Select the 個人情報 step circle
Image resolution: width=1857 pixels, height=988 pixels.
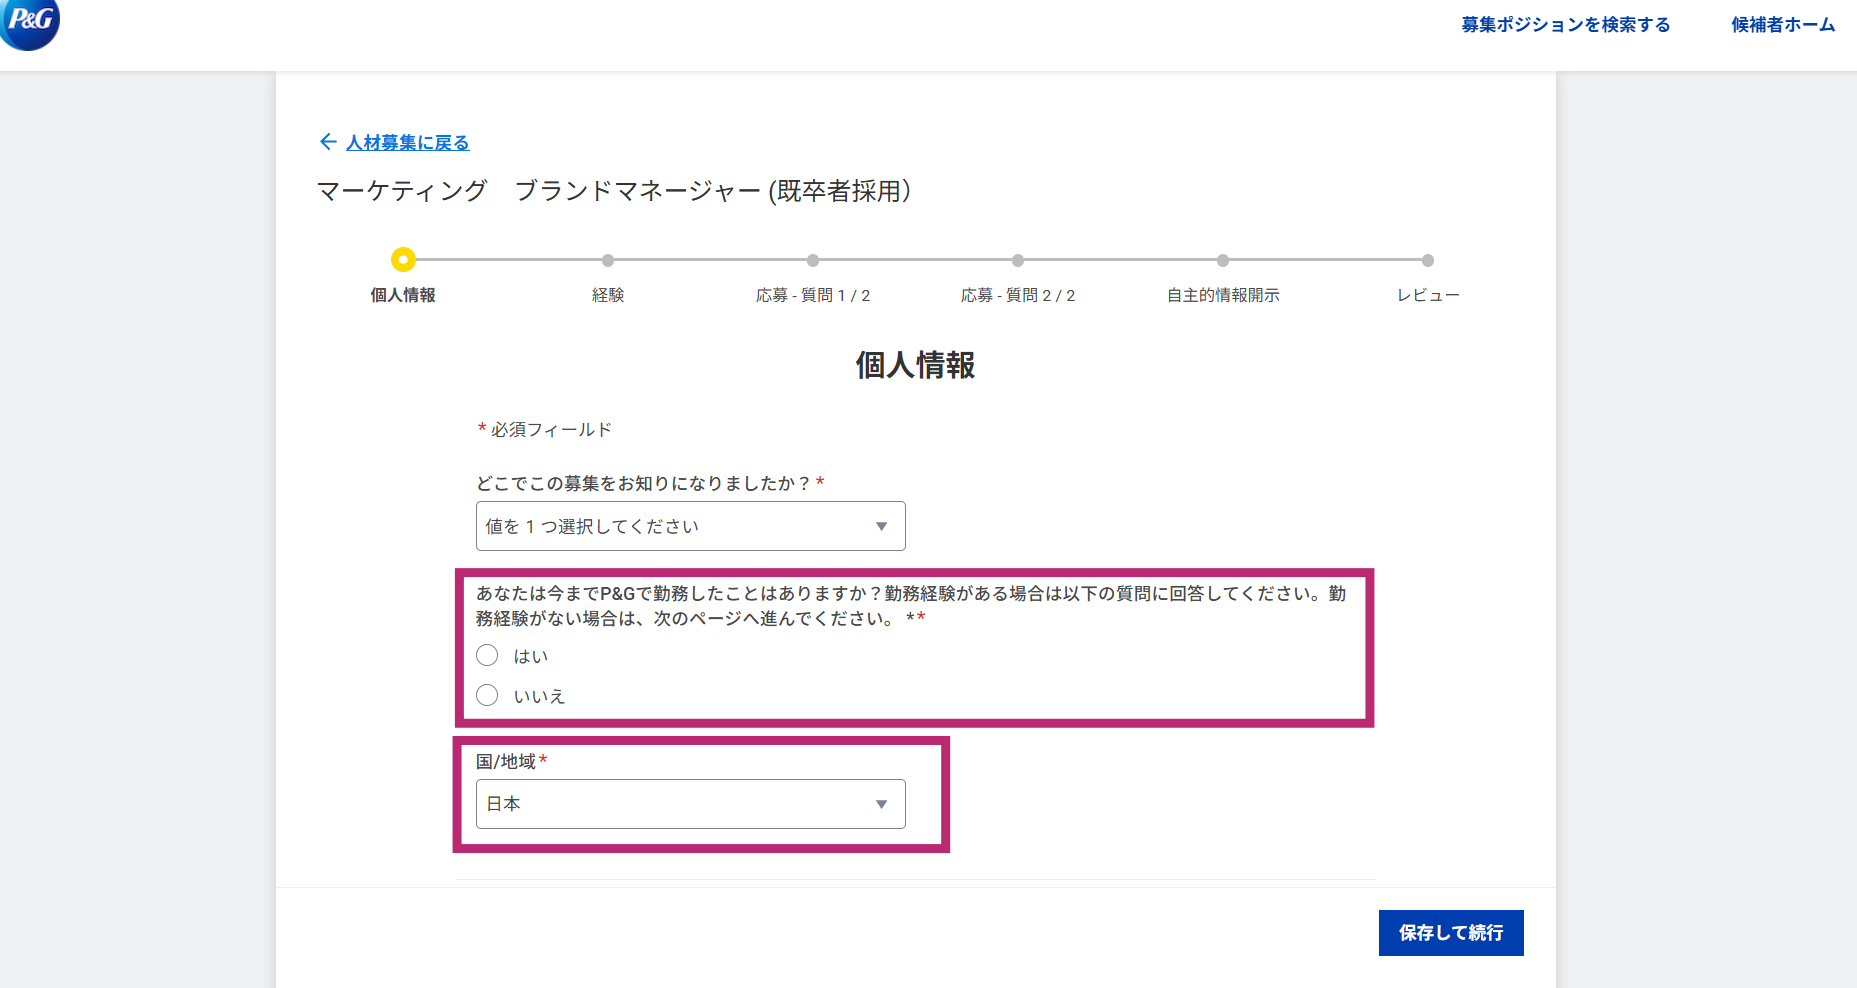[x=403, y=260]
